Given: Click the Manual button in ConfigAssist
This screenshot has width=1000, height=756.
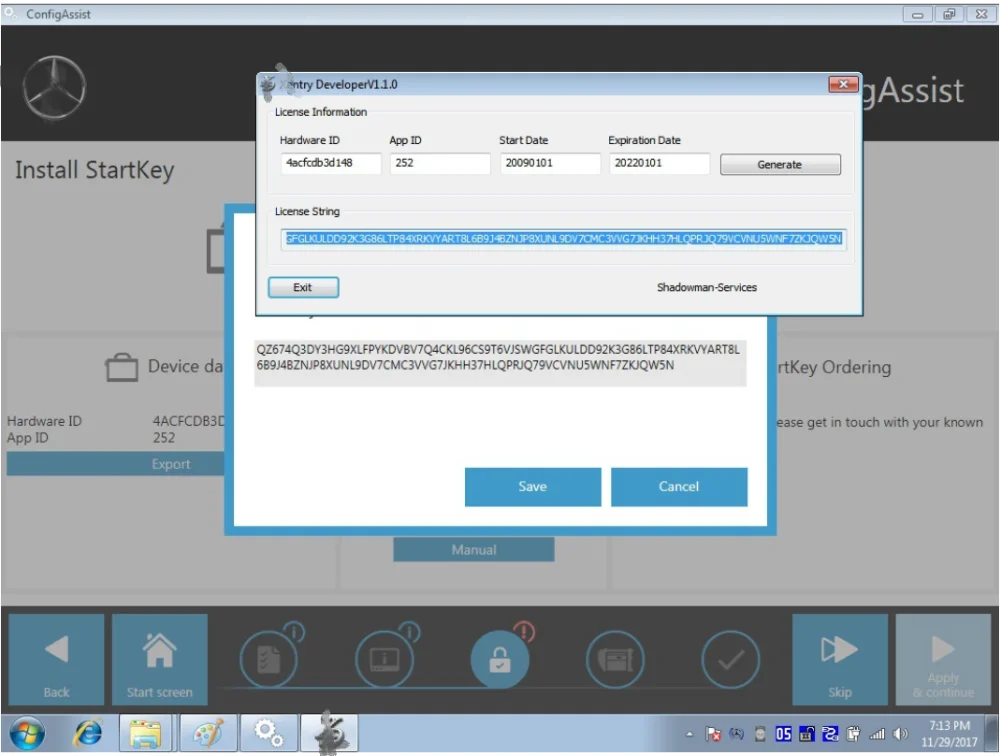Looking at the screenshot, I should [x=473, y=549].
